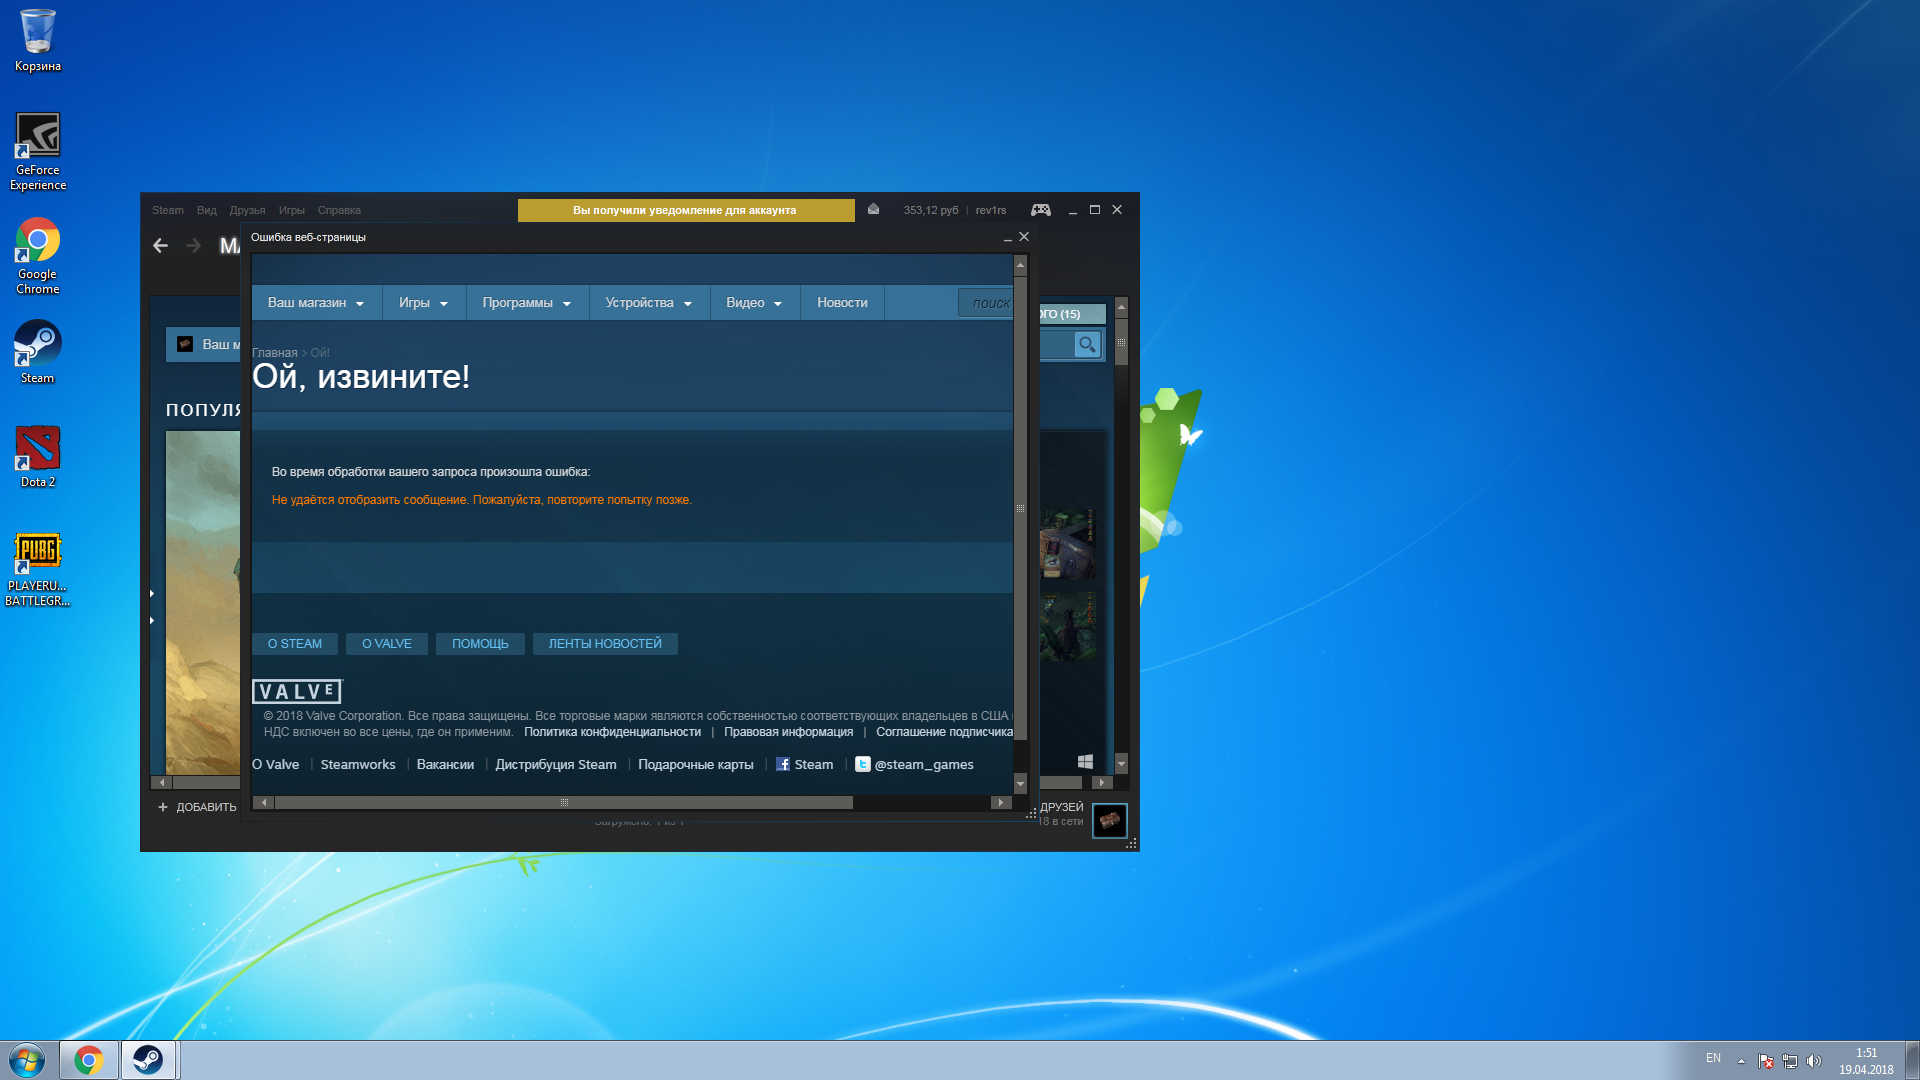Open the 'Новости' store tab
Screen dimensions: 1920x1080
(x=842, y=303)
